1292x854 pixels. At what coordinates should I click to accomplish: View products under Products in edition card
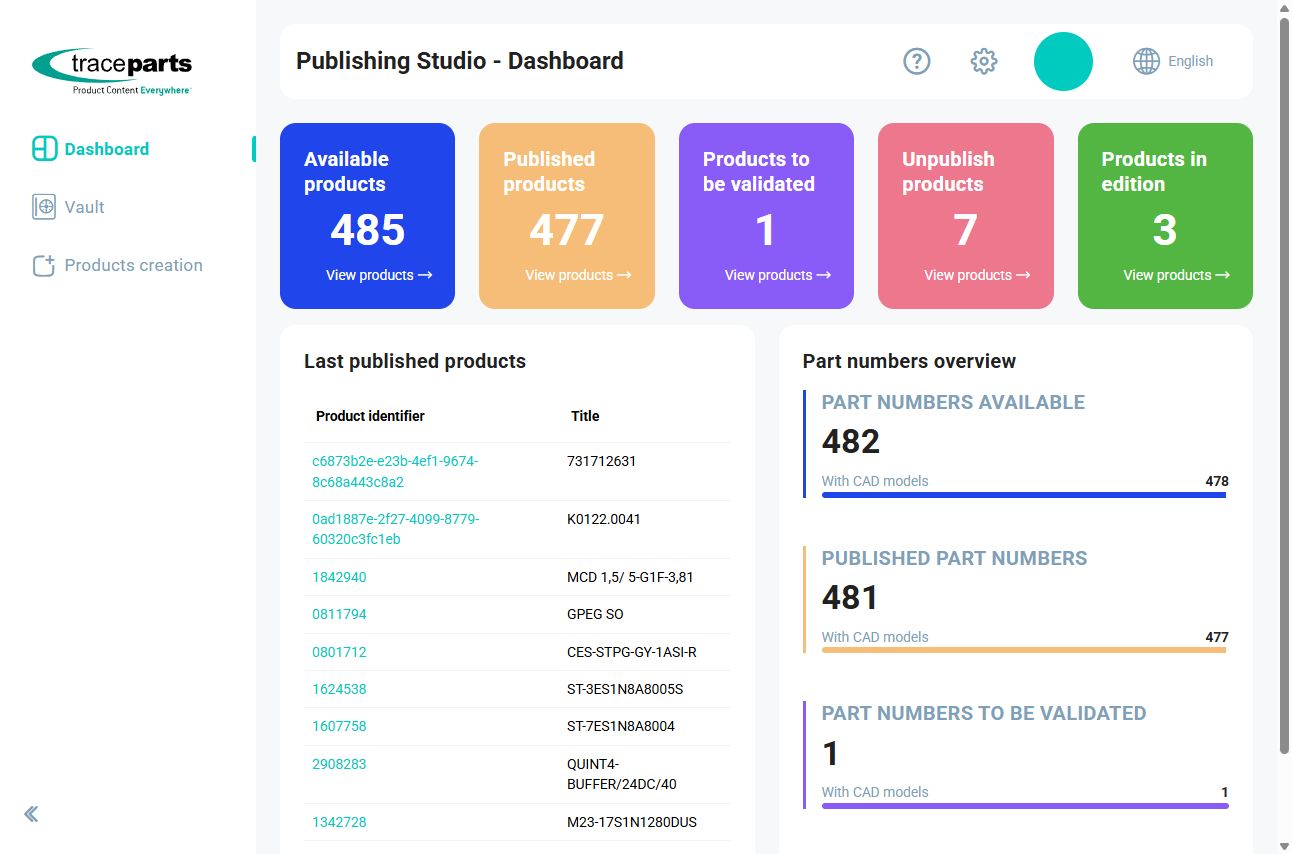(1176, 275)
